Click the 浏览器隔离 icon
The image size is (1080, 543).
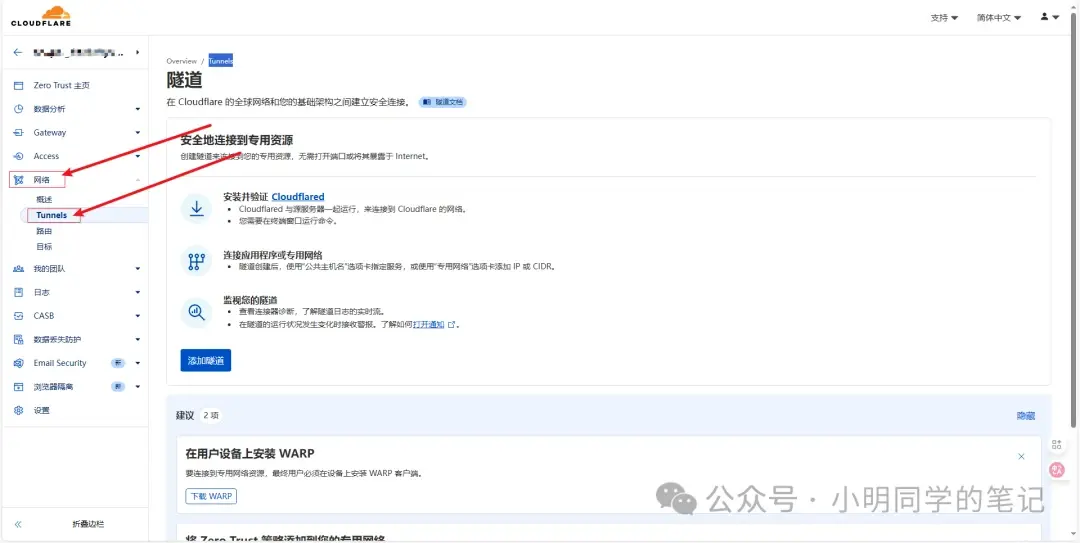click(19, 387)
